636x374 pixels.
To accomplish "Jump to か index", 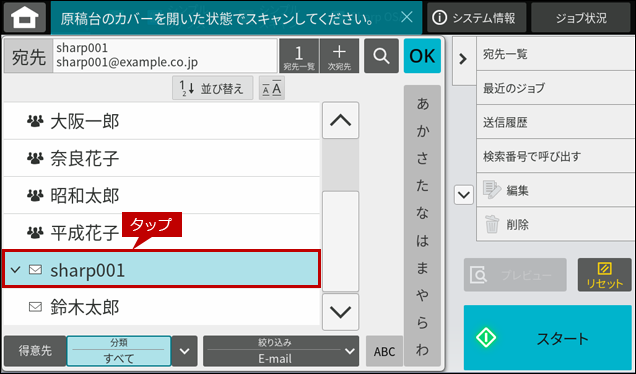I will click(422, 131).
